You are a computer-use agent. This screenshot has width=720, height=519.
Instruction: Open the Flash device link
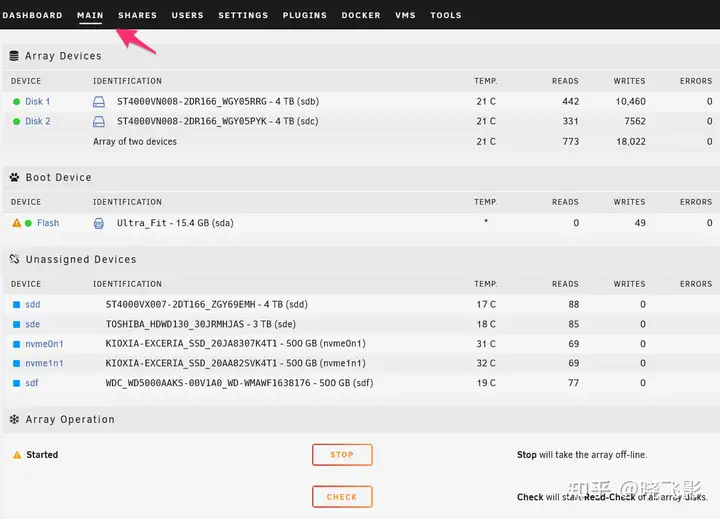[48, 223]
